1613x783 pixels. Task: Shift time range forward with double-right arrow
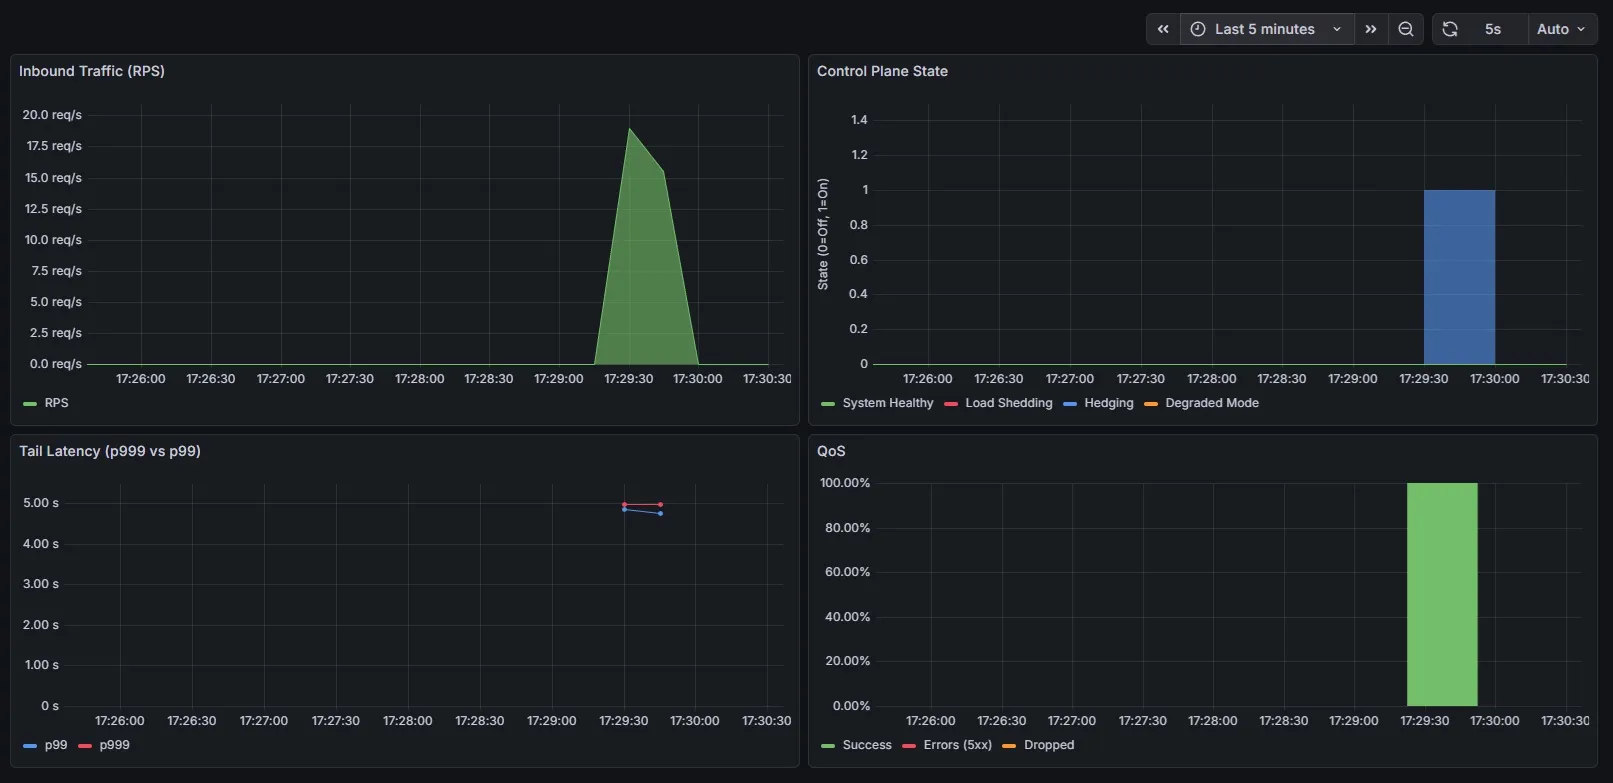1371,29
